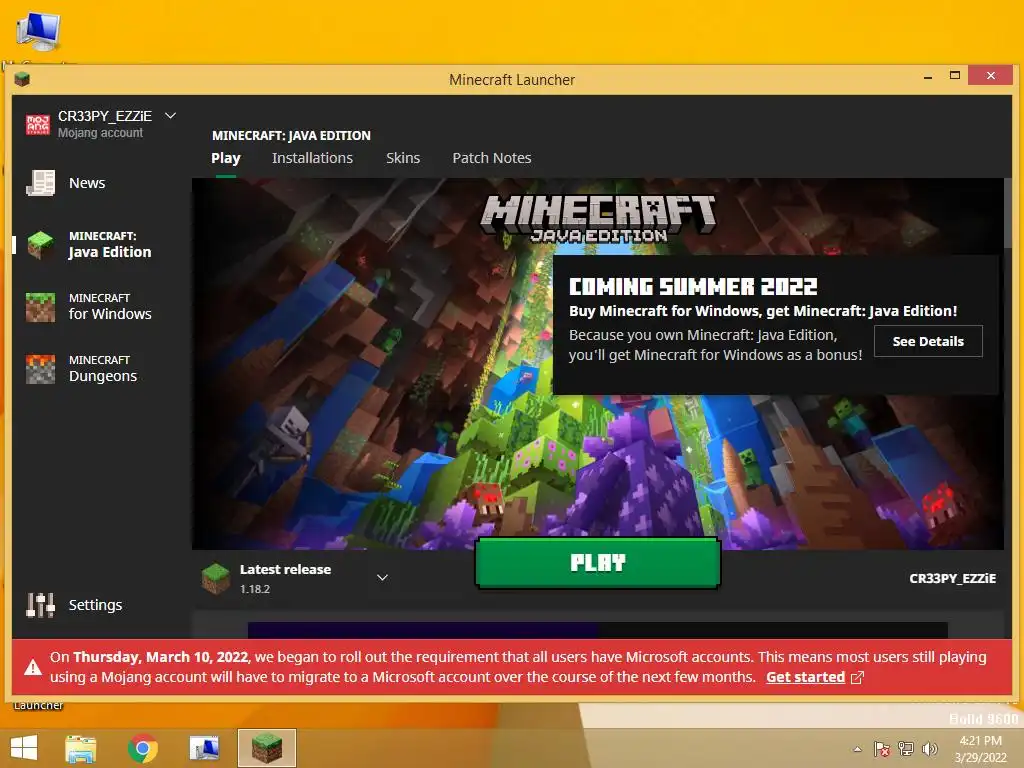Click the Coming Summer 2022 headline
Screen dimensions: 1024x768
pyautogui.click(x=693, y=287)
